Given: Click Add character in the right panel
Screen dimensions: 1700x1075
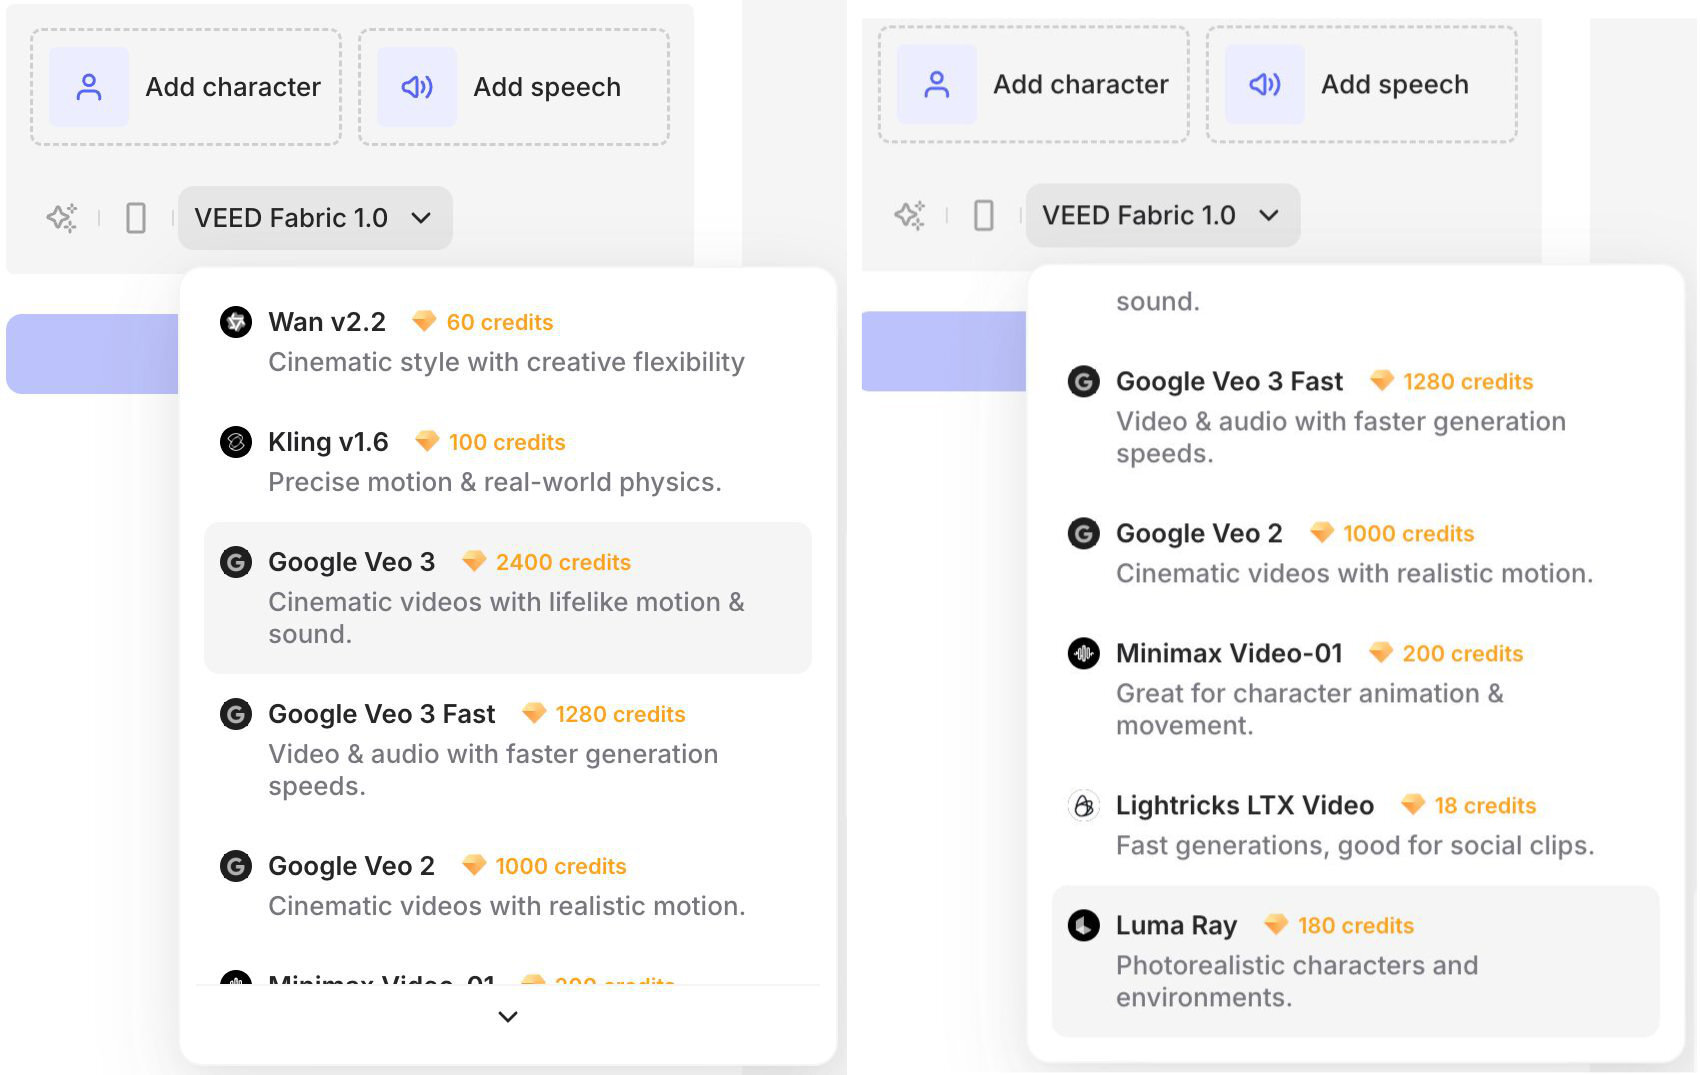Looking at the screenshot, I should click(1034, 84).
